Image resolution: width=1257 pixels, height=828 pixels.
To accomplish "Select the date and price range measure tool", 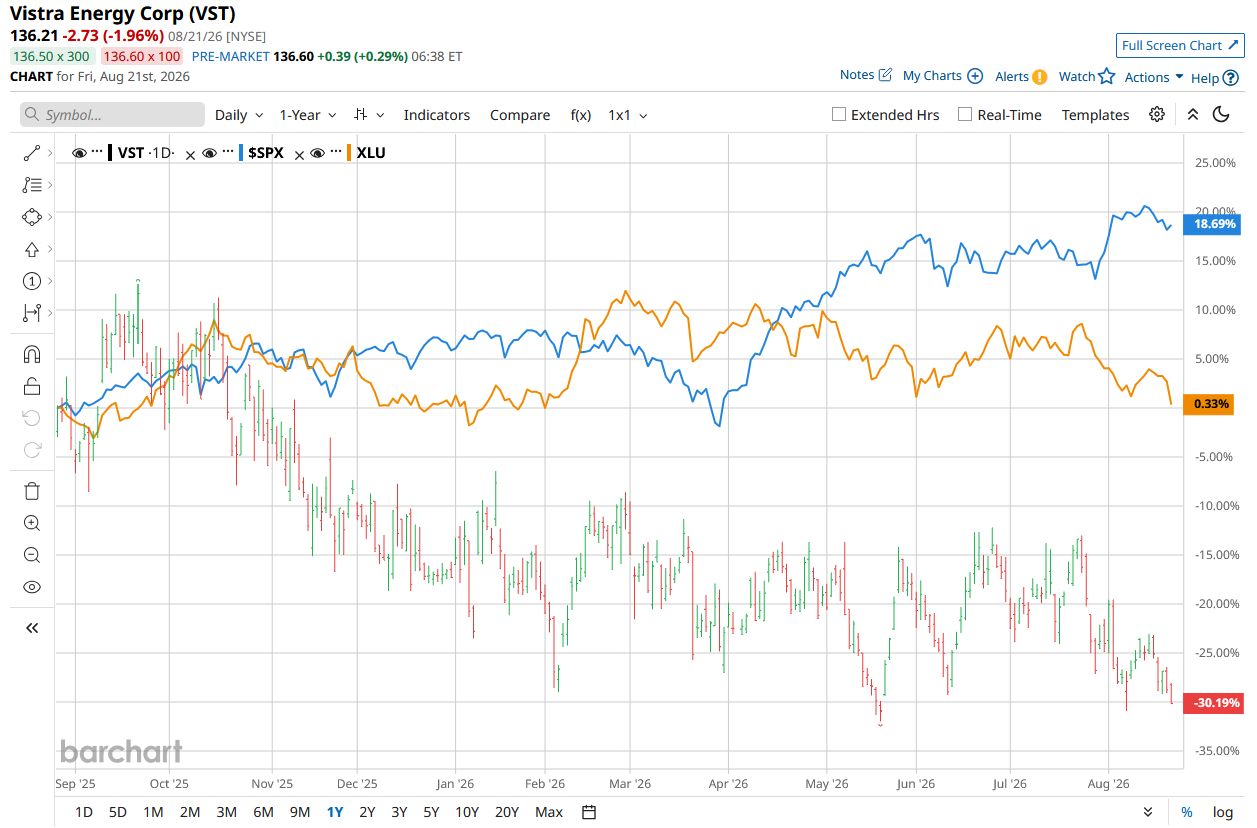I will coord(31,313).
